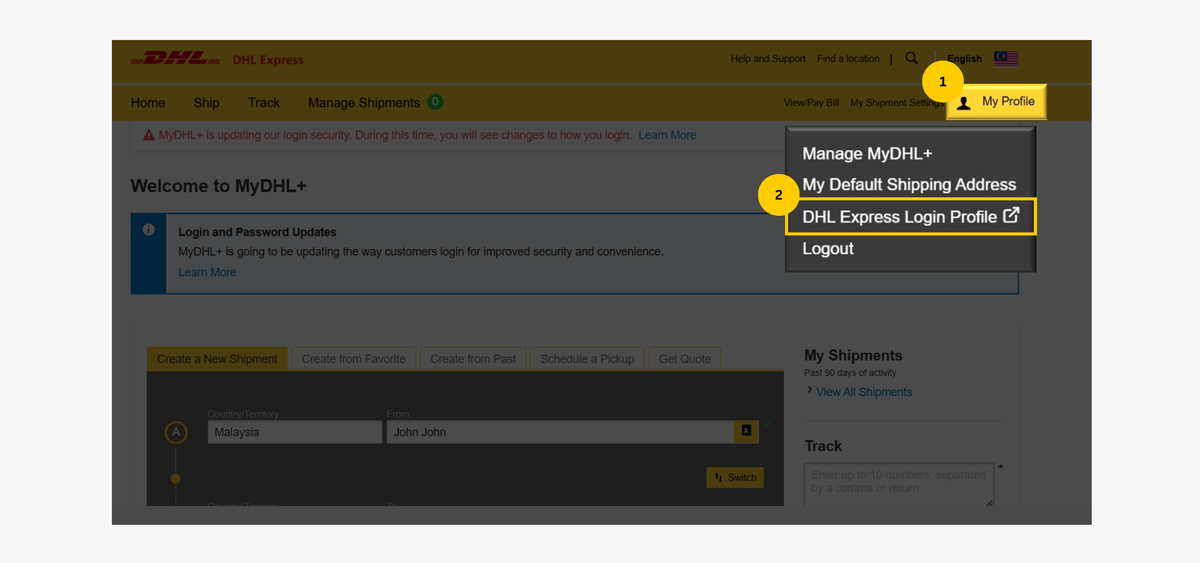
Task: Click View All Shipments link
Action: [864, 392]
